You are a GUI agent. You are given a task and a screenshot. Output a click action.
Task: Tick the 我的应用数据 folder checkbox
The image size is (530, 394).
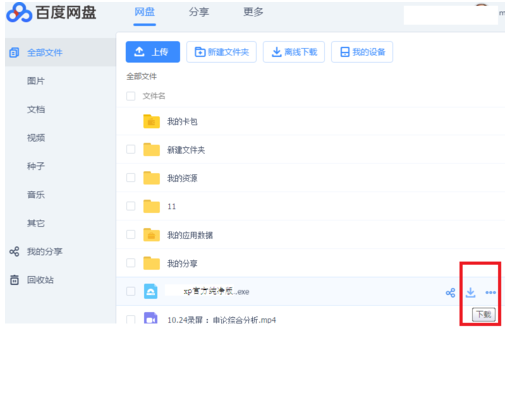pos(131,235)
